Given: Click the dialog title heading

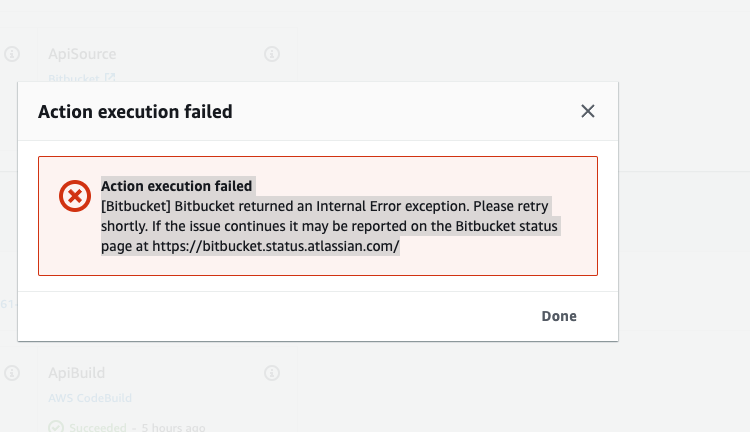Looking at the screenshot, I should coord(135,112).
